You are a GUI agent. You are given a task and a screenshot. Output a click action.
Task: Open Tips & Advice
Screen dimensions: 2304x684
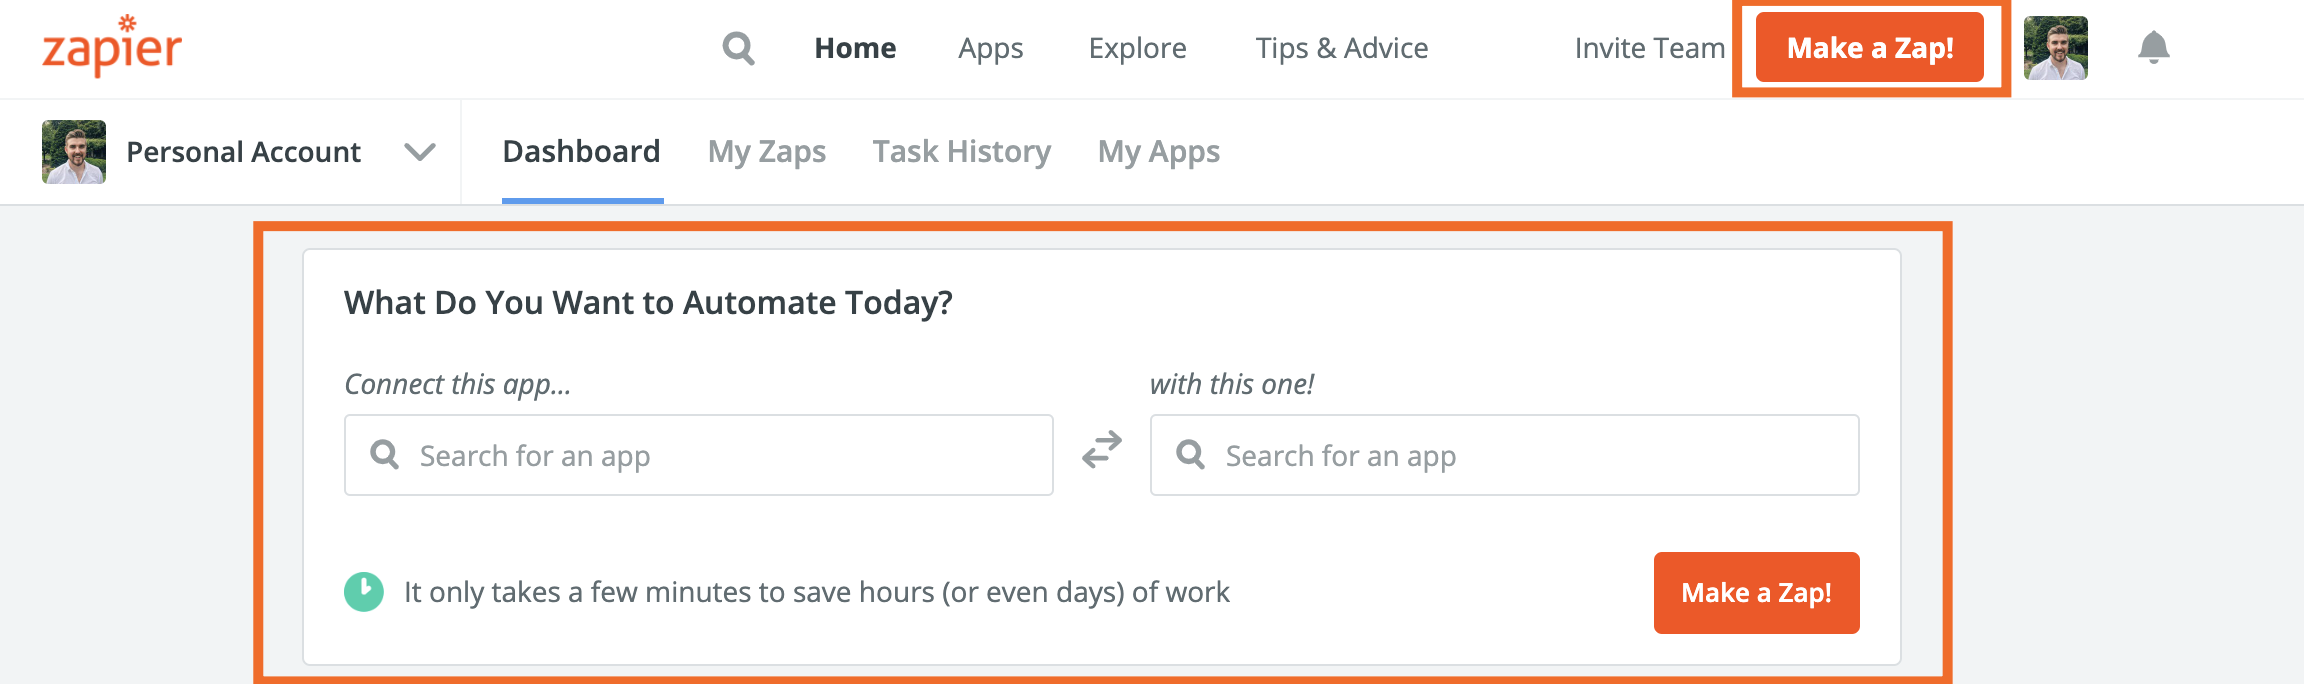(1341, 48)
